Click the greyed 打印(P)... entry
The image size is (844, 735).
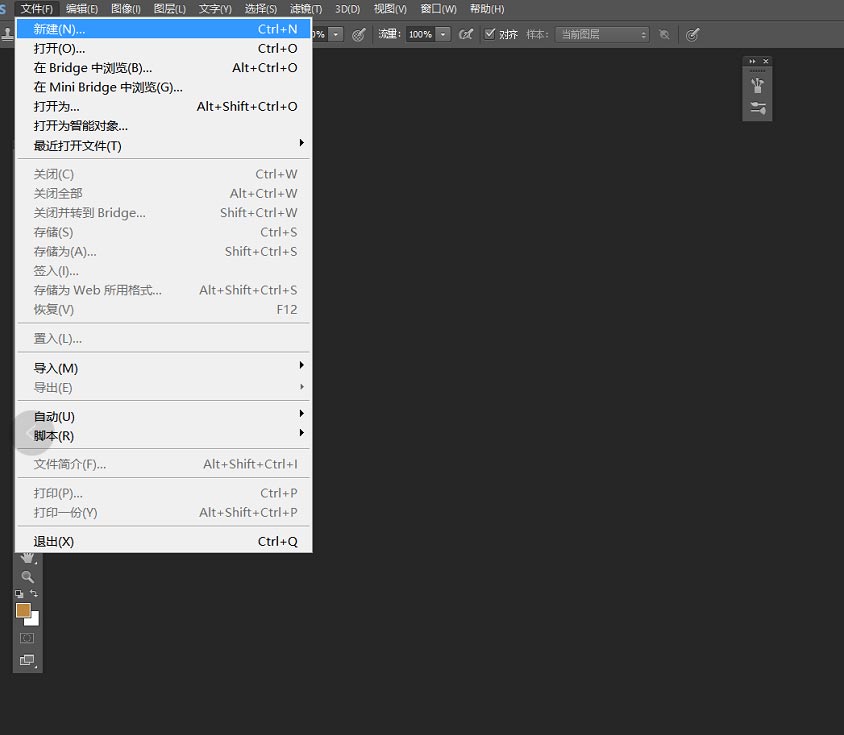(x=164, y=493)
